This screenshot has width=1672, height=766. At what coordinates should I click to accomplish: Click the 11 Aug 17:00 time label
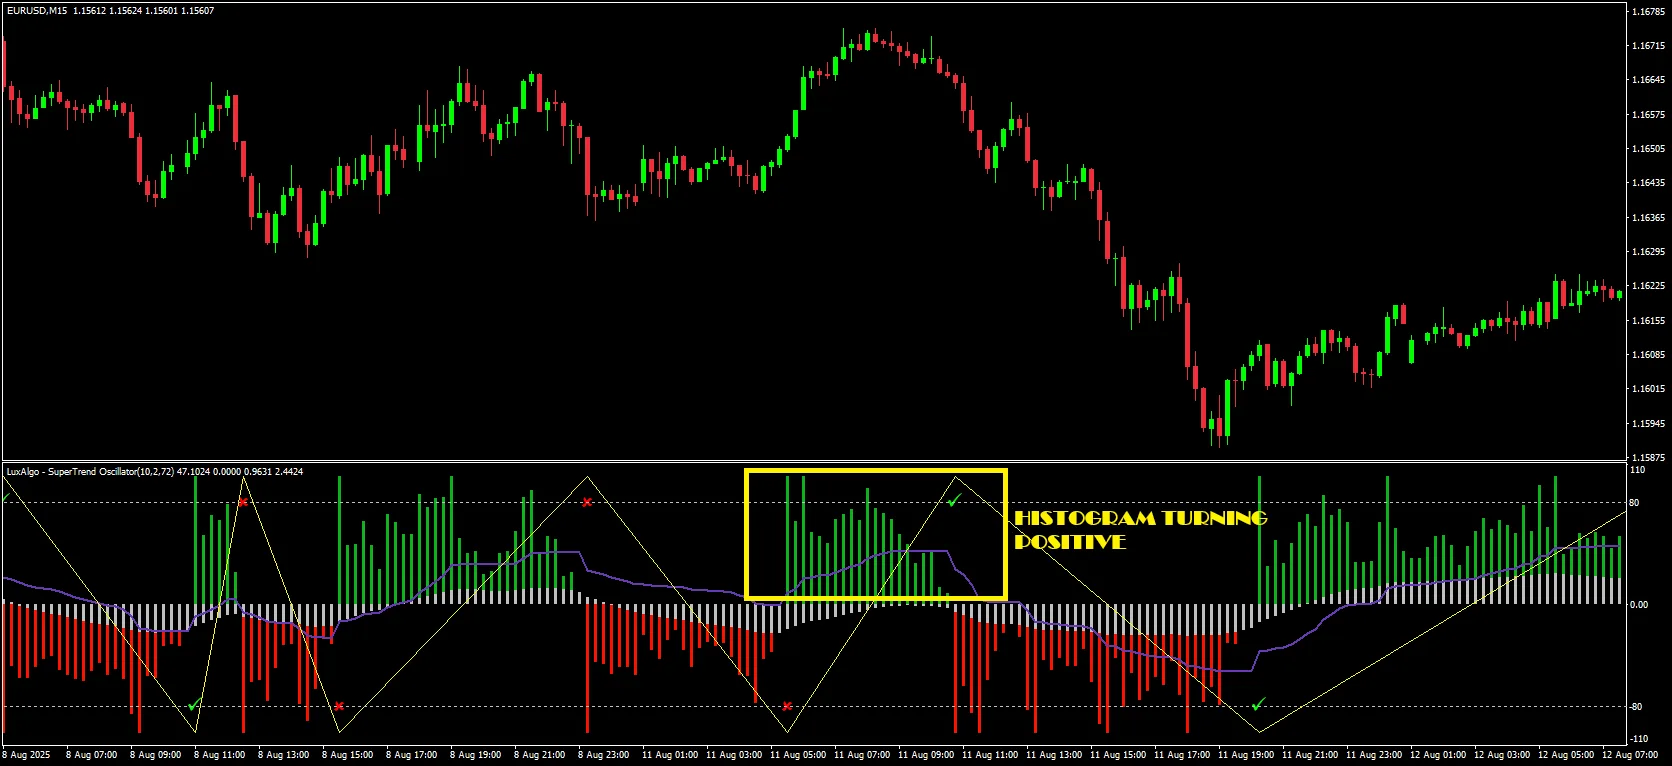(x=1182, y=755)
